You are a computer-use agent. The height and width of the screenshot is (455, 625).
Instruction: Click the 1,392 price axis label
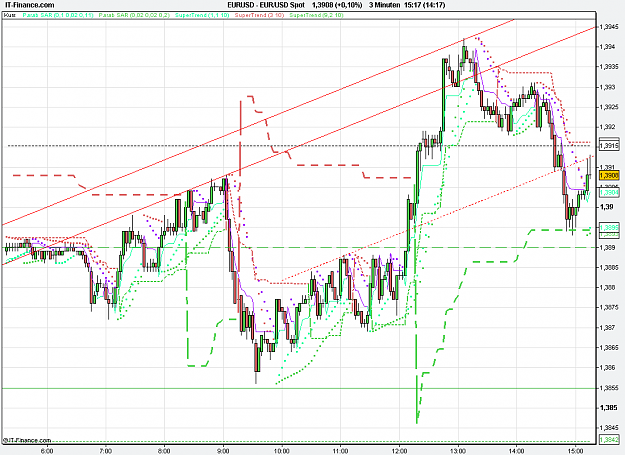click(607, 127)
